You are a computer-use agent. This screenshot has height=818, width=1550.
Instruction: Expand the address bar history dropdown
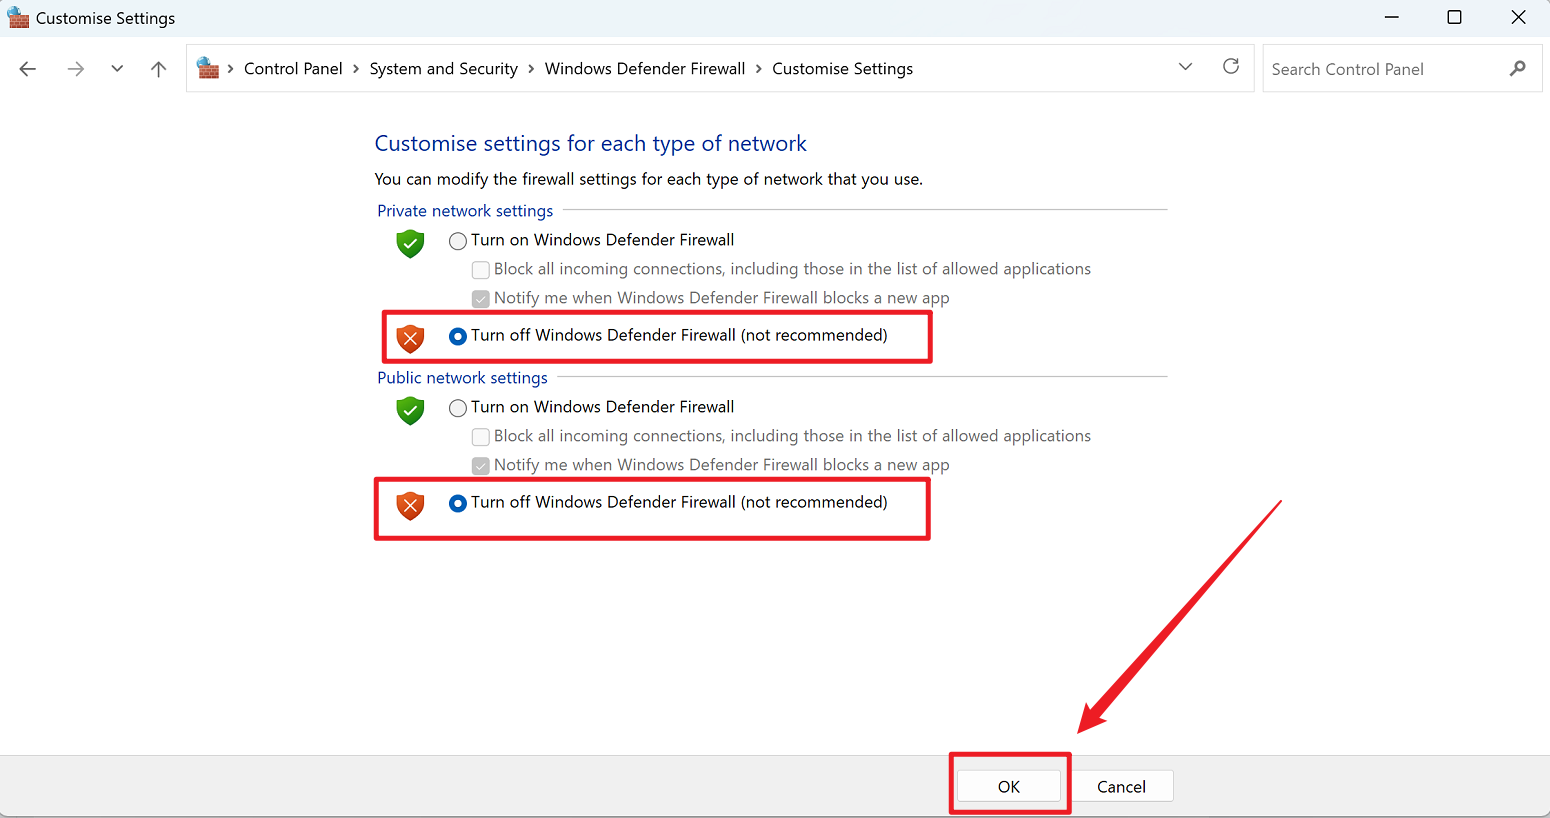pyautogui.click(x=1185, y=67)
